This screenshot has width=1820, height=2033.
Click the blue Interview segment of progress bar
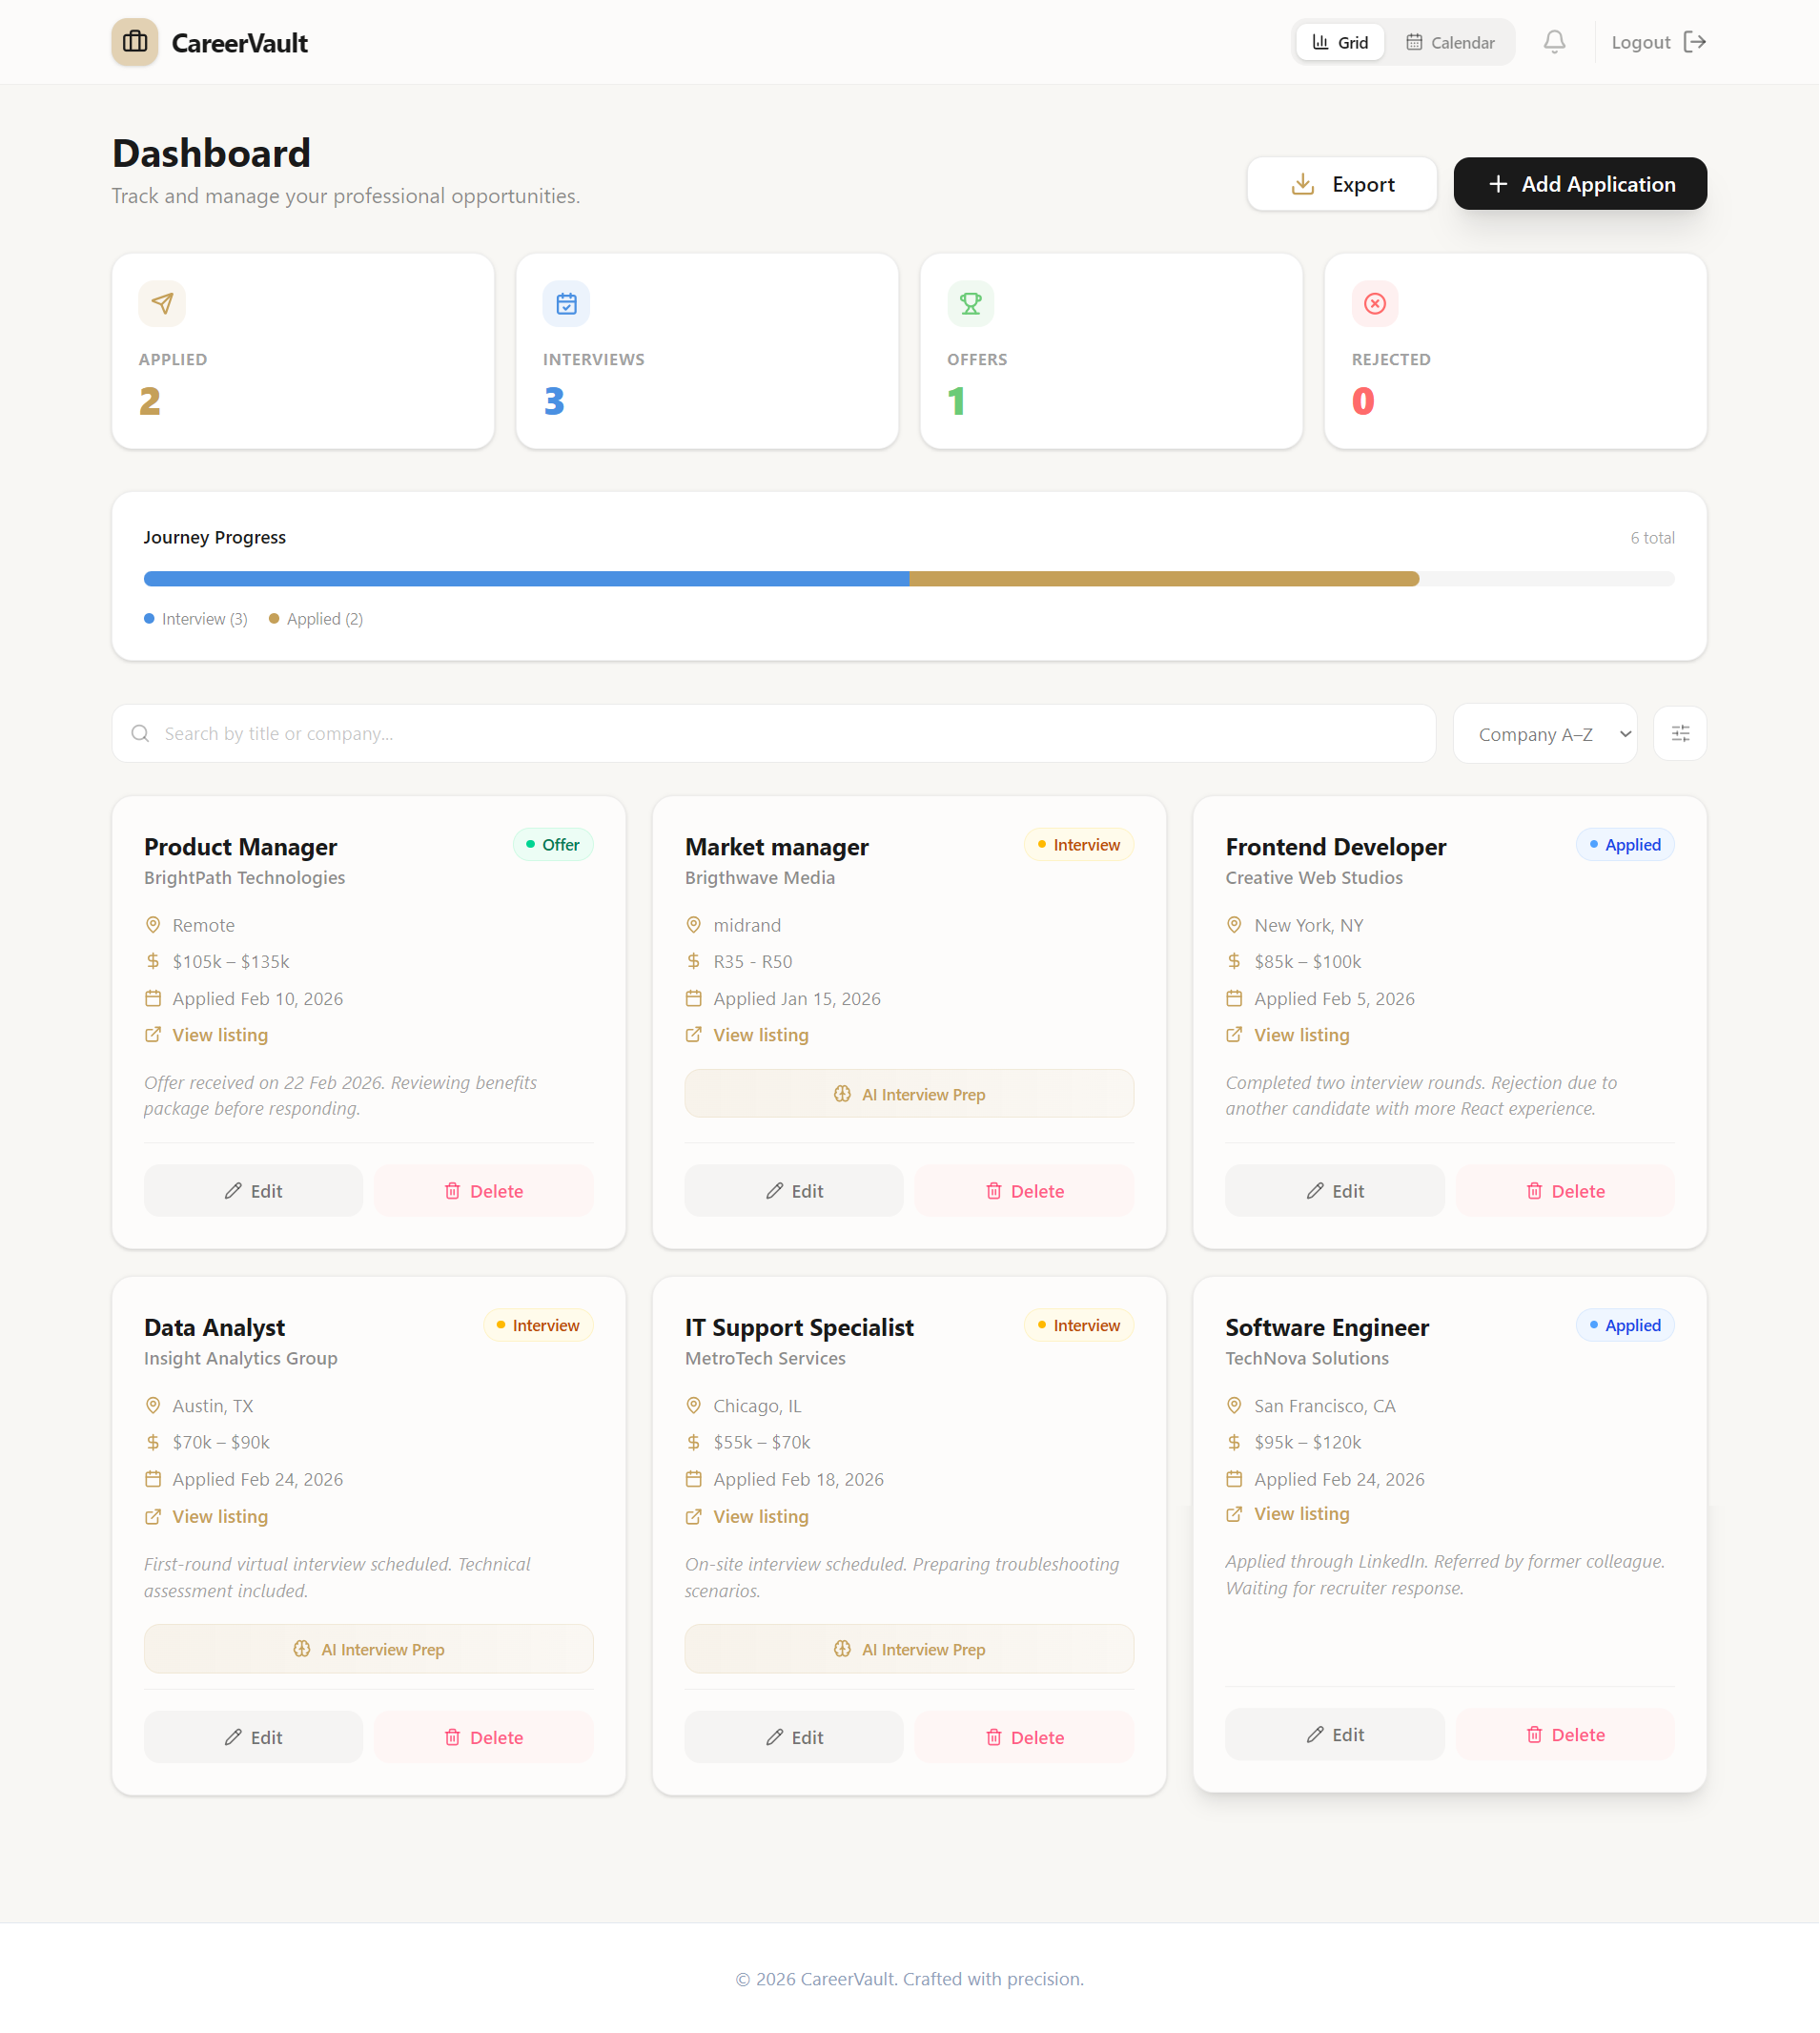pyautogui.click(x=527, y=579)
